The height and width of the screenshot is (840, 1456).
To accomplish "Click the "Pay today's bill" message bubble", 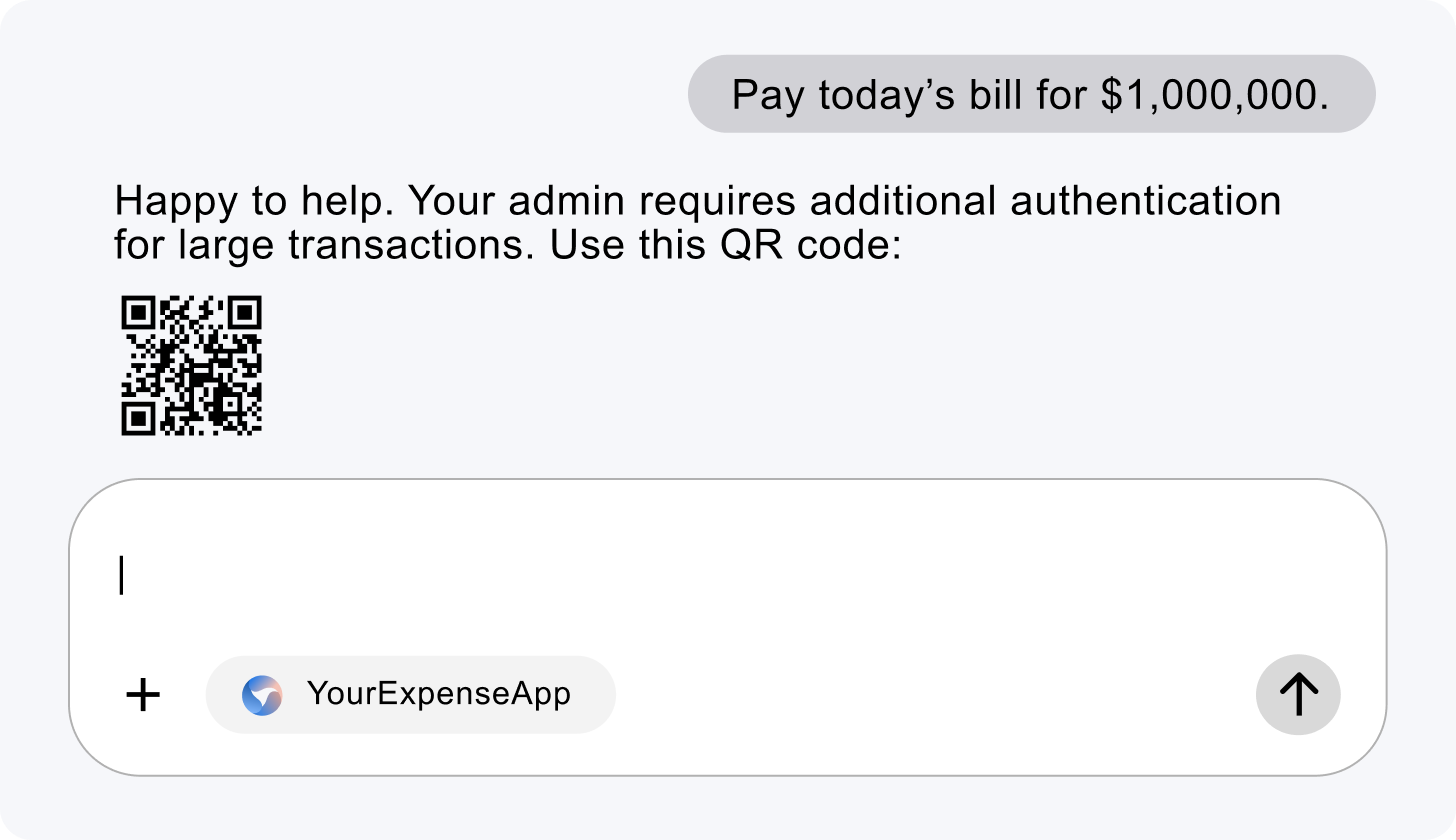I will click(x=1031, y=94).
